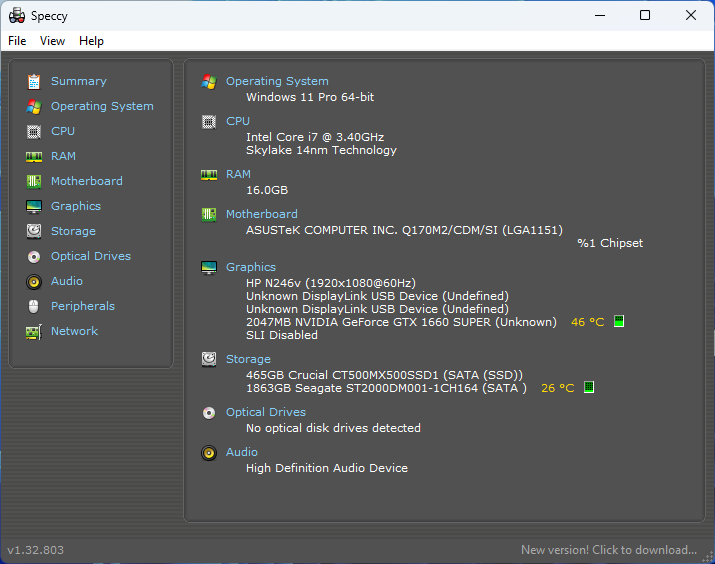Select Audio in the sidebar
This screenshot has width=715, height=564.
tap(67, 281)
